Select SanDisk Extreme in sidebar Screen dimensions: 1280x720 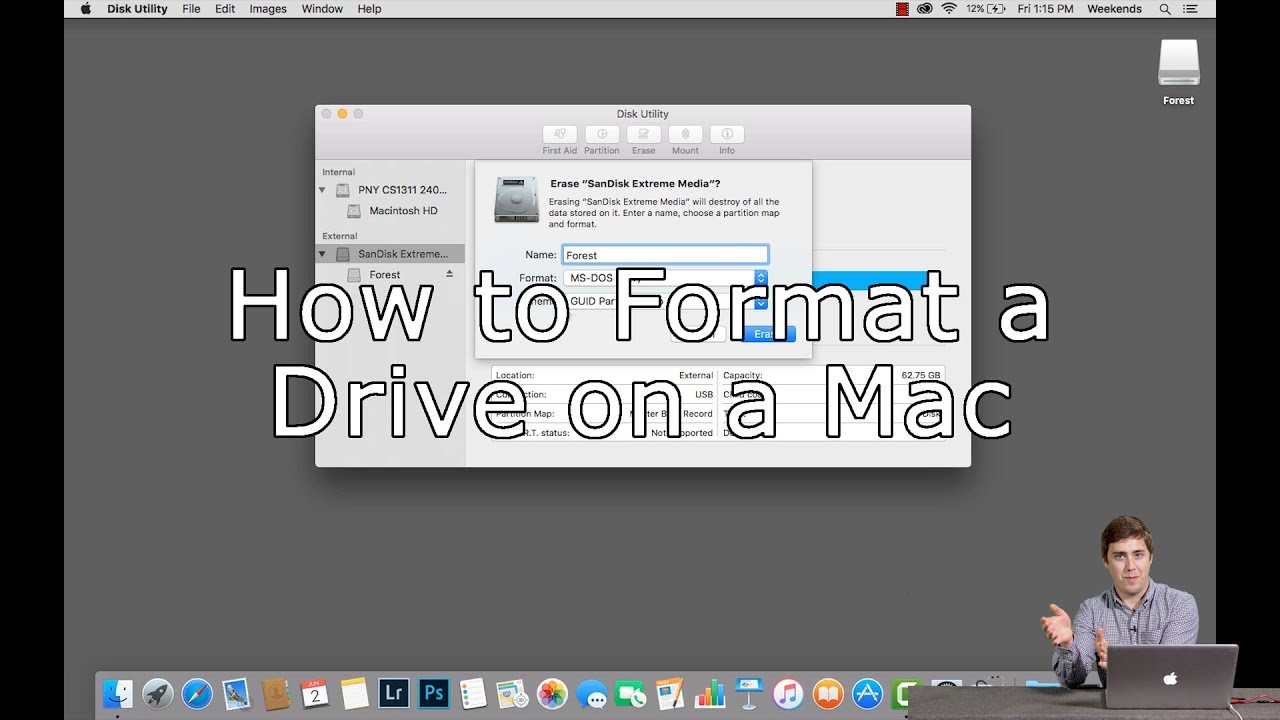click(390, 254)
